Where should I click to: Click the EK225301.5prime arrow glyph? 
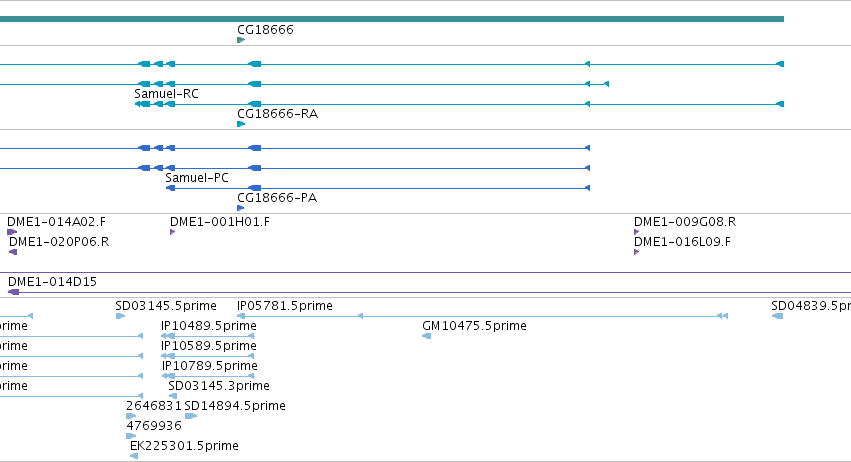point(134,456)
